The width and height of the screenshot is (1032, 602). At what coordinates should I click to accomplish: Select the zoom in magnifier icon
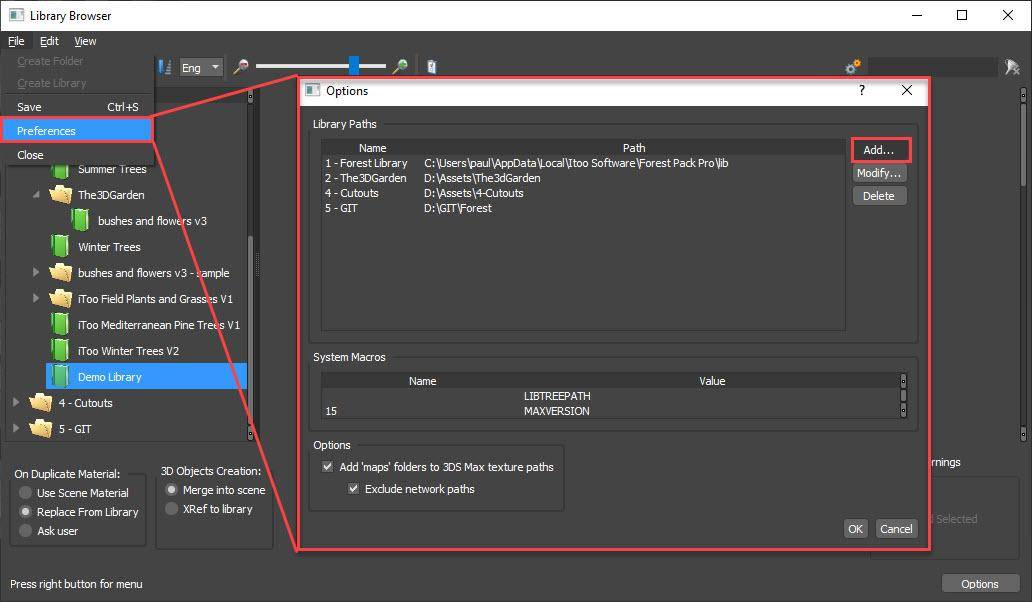pos(400,66)
